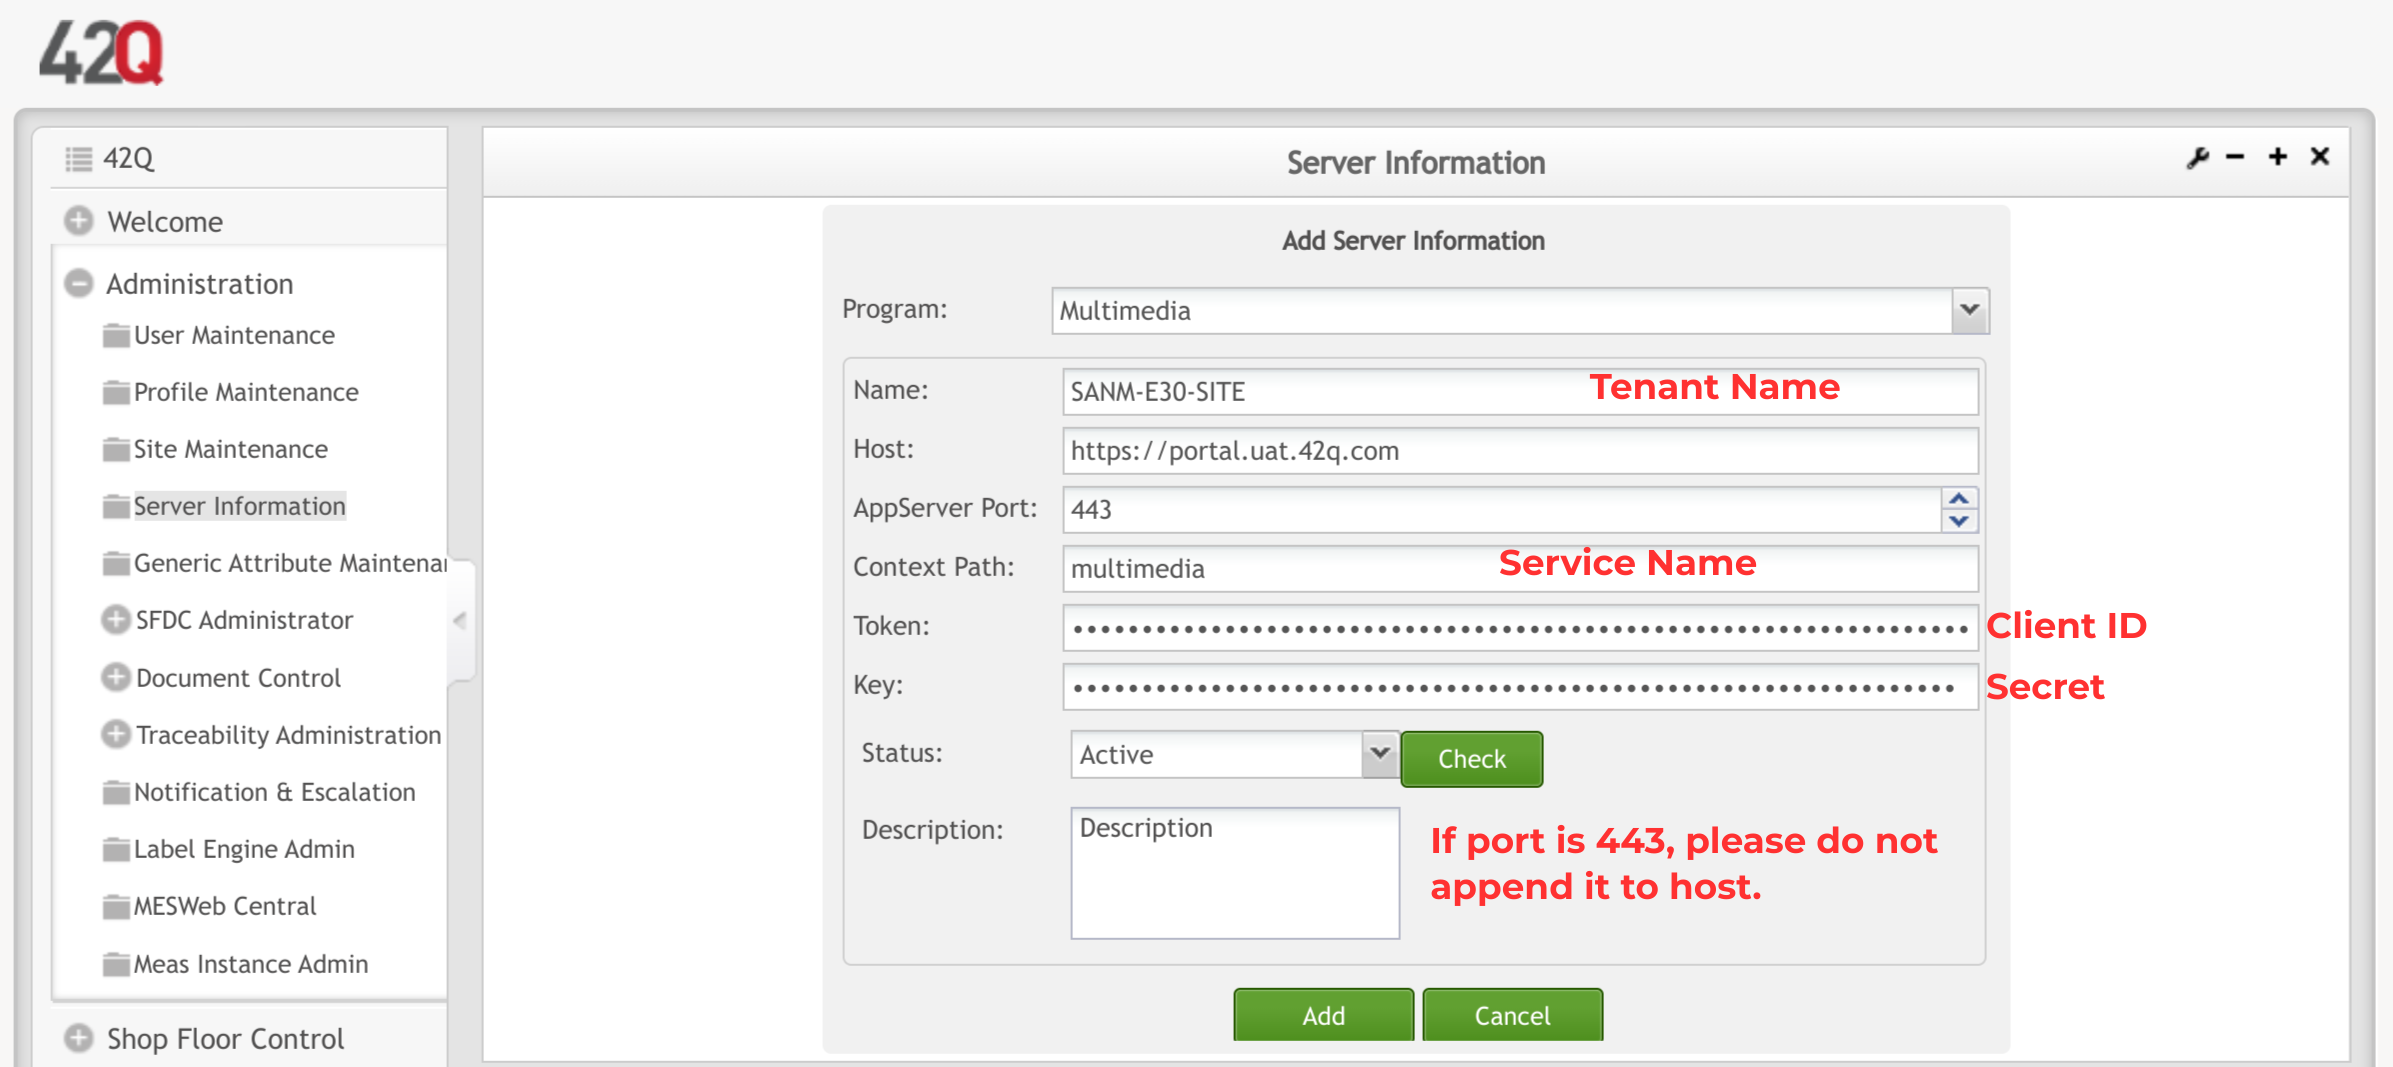Open the Program dropdown
2393x1067 pixels.
(1969, 310)
